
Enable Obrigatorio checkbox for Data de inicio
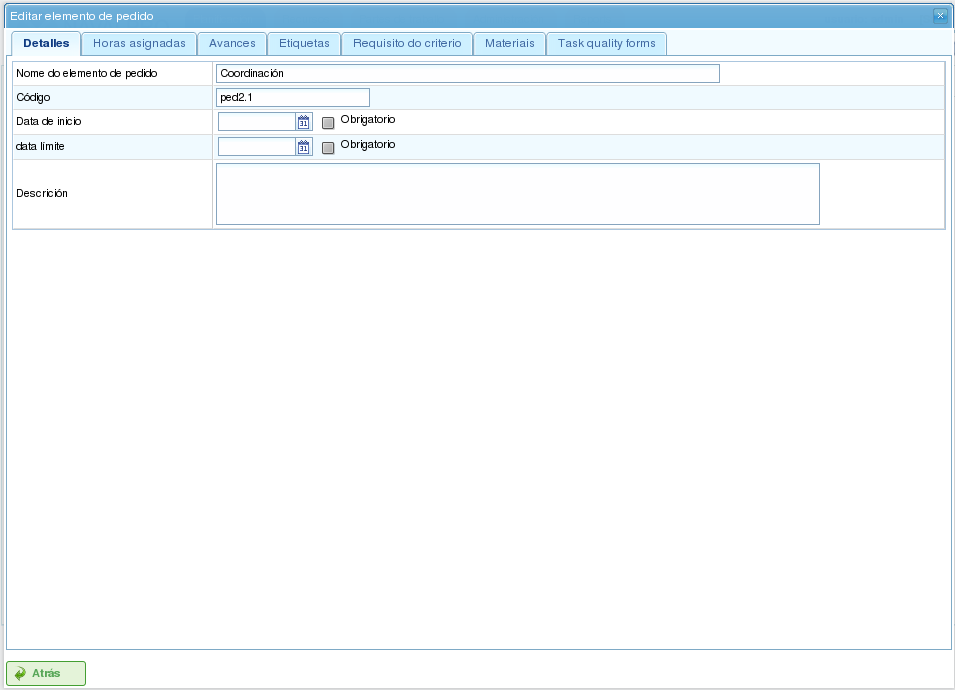pyautogui.click(x=328, y=123)
